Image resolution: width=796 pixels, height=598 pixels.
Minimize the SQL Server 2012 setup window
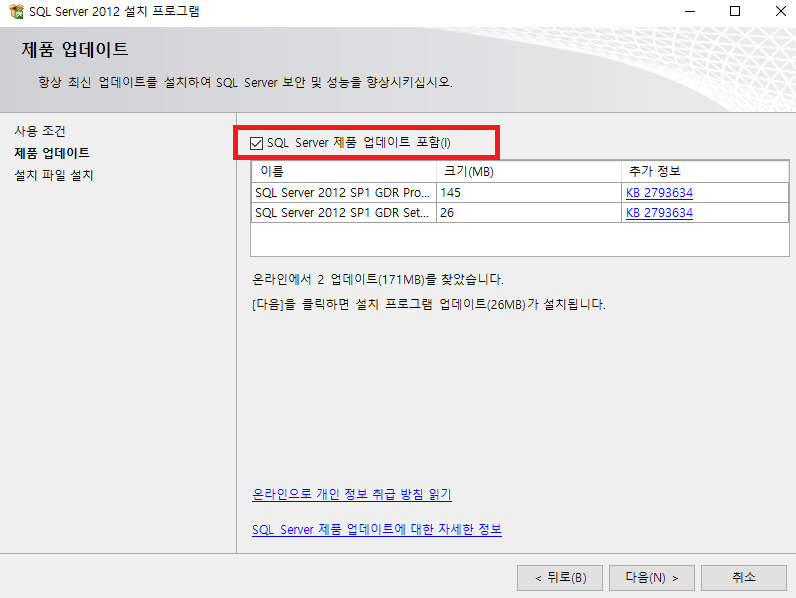(689, 11)
